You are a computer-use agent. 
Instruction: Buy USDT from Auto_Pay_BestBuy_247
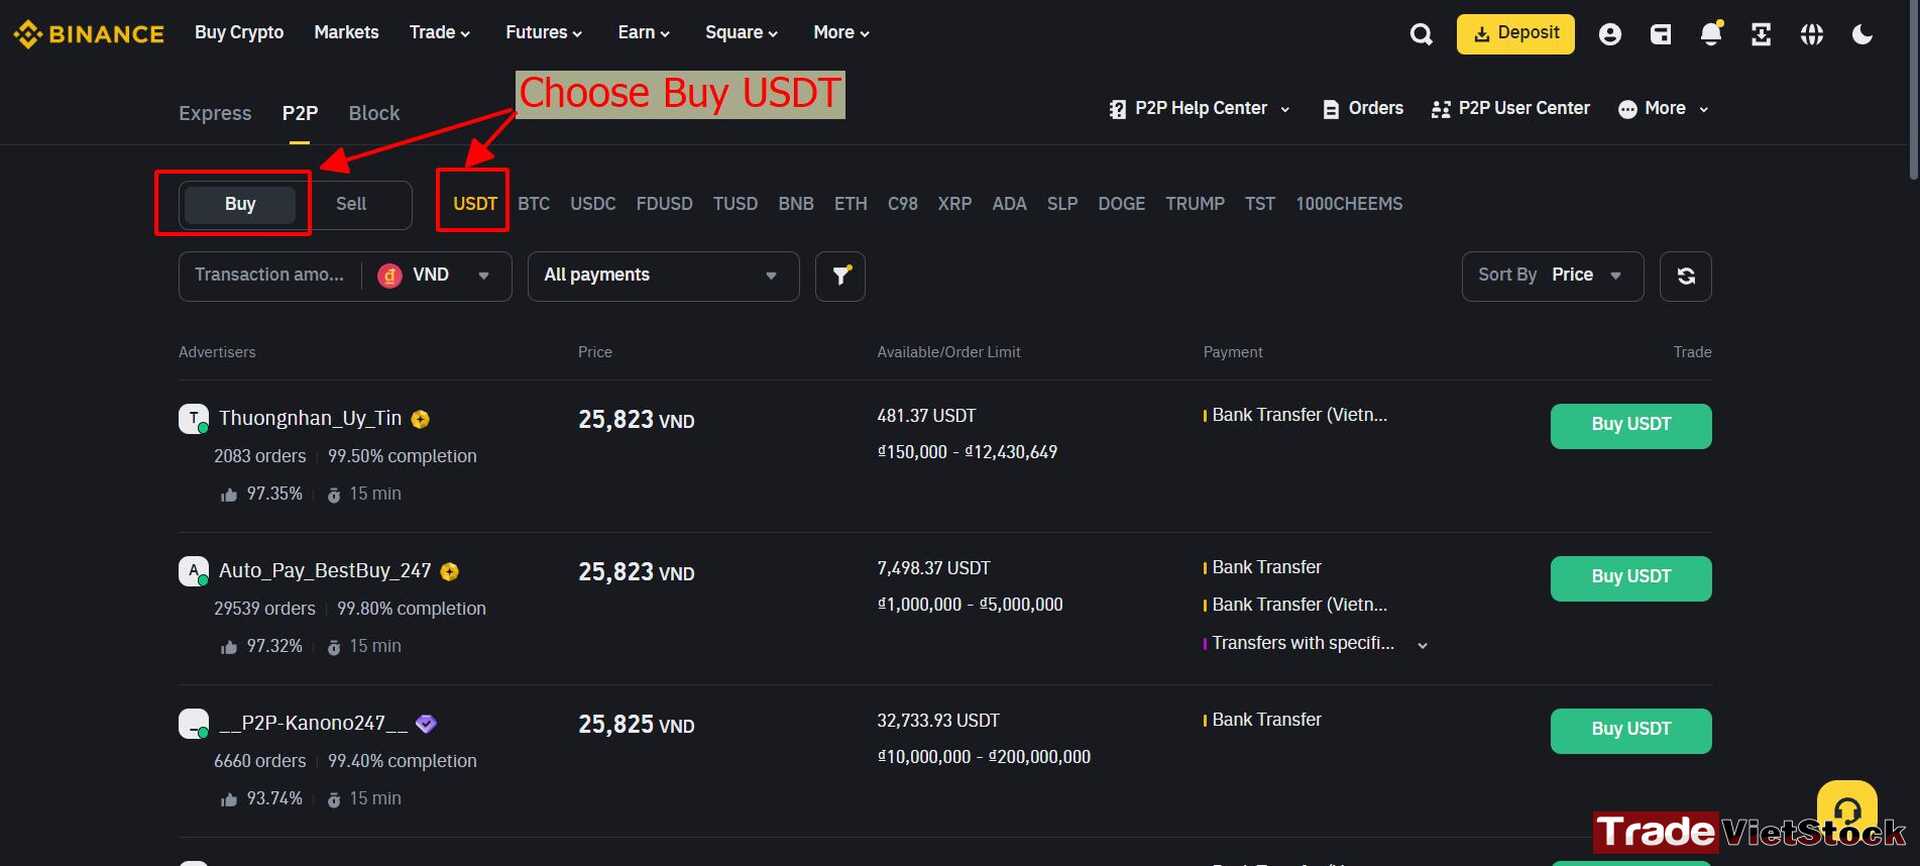point(1631,578)
